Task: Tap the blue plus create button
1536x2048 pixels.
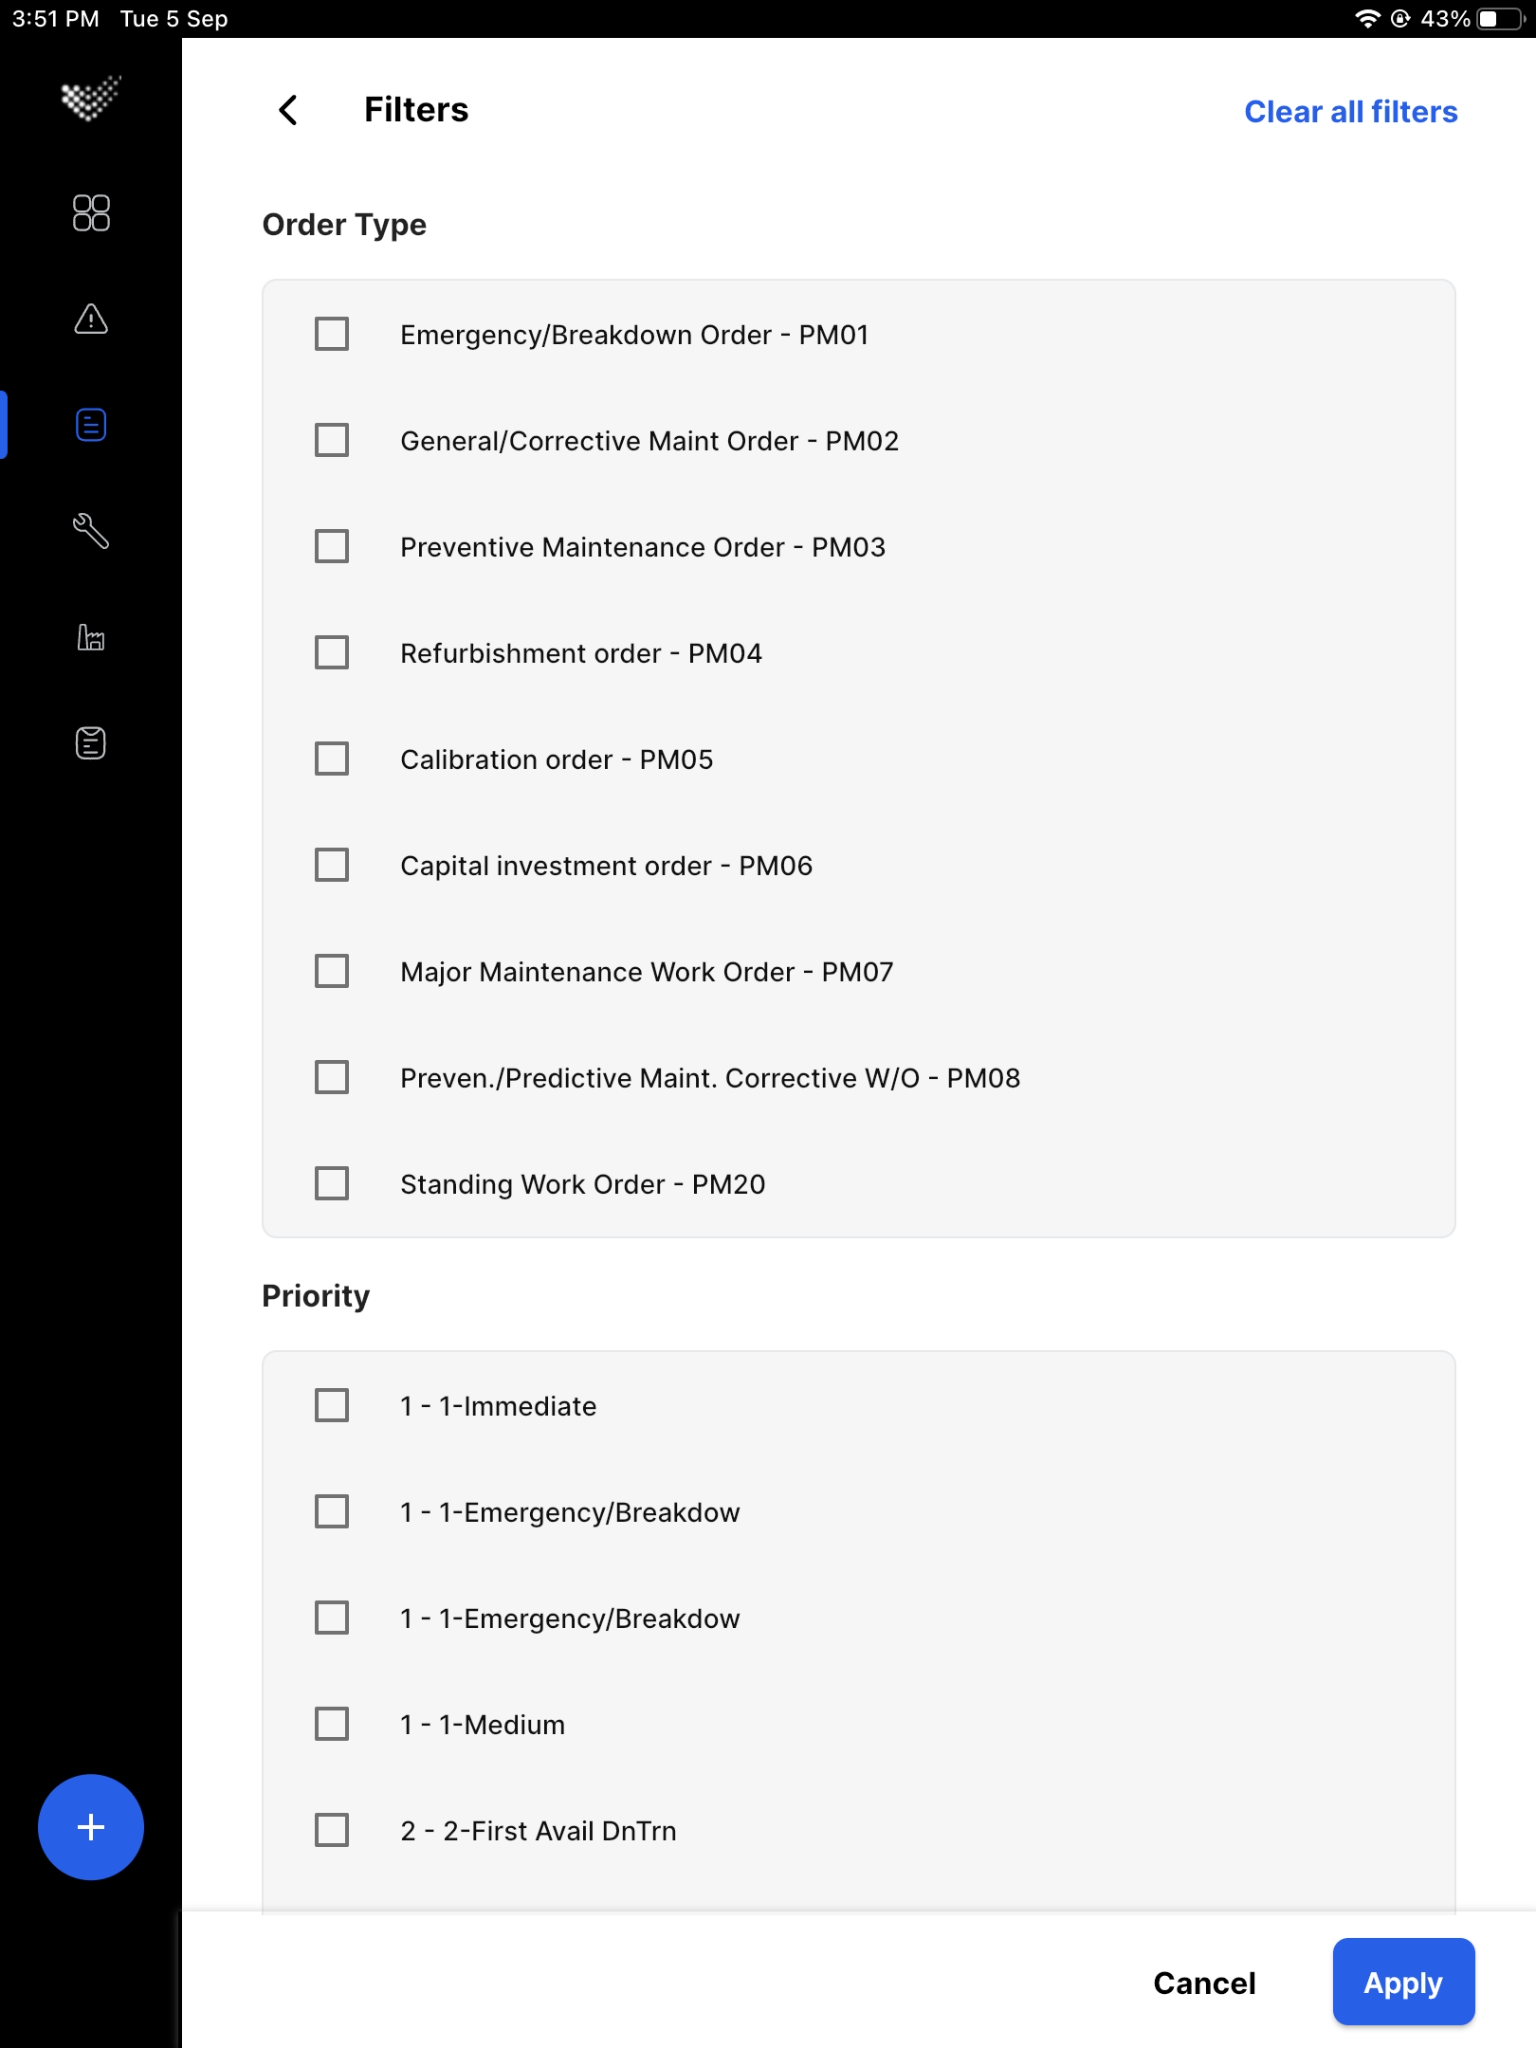Action: click(x=91, y=1827)
